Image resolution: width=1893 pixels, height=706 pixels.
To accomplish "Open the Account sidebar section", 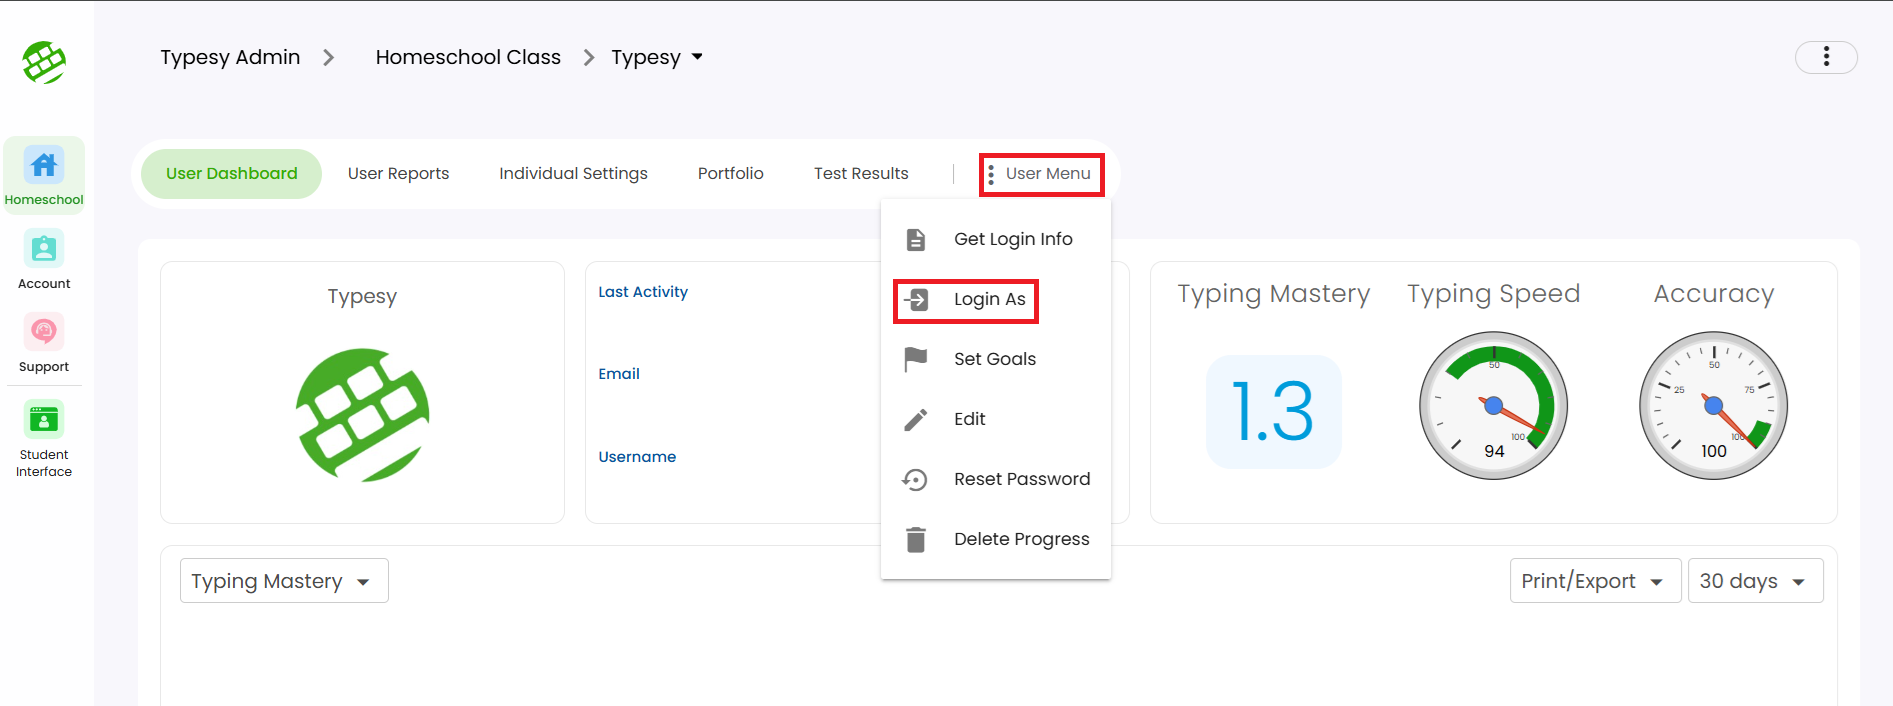I will (44, 260).
